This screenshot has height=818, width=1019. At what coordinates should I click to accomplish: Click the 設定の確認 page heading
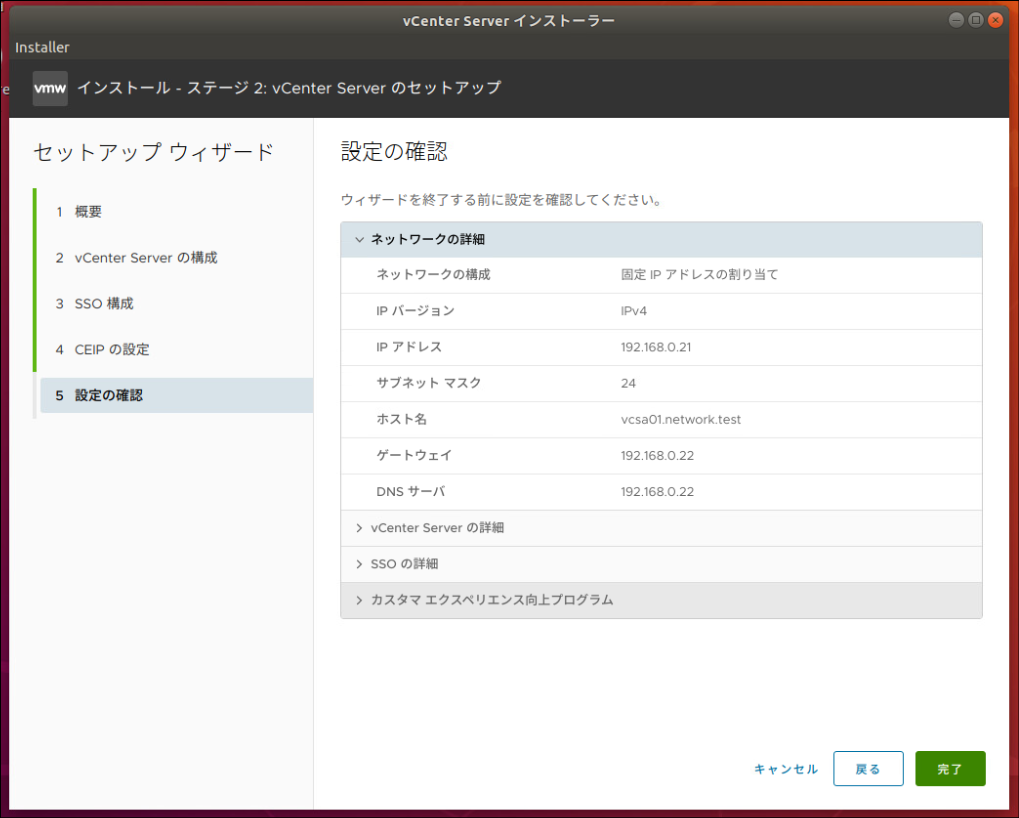[394, 152]
